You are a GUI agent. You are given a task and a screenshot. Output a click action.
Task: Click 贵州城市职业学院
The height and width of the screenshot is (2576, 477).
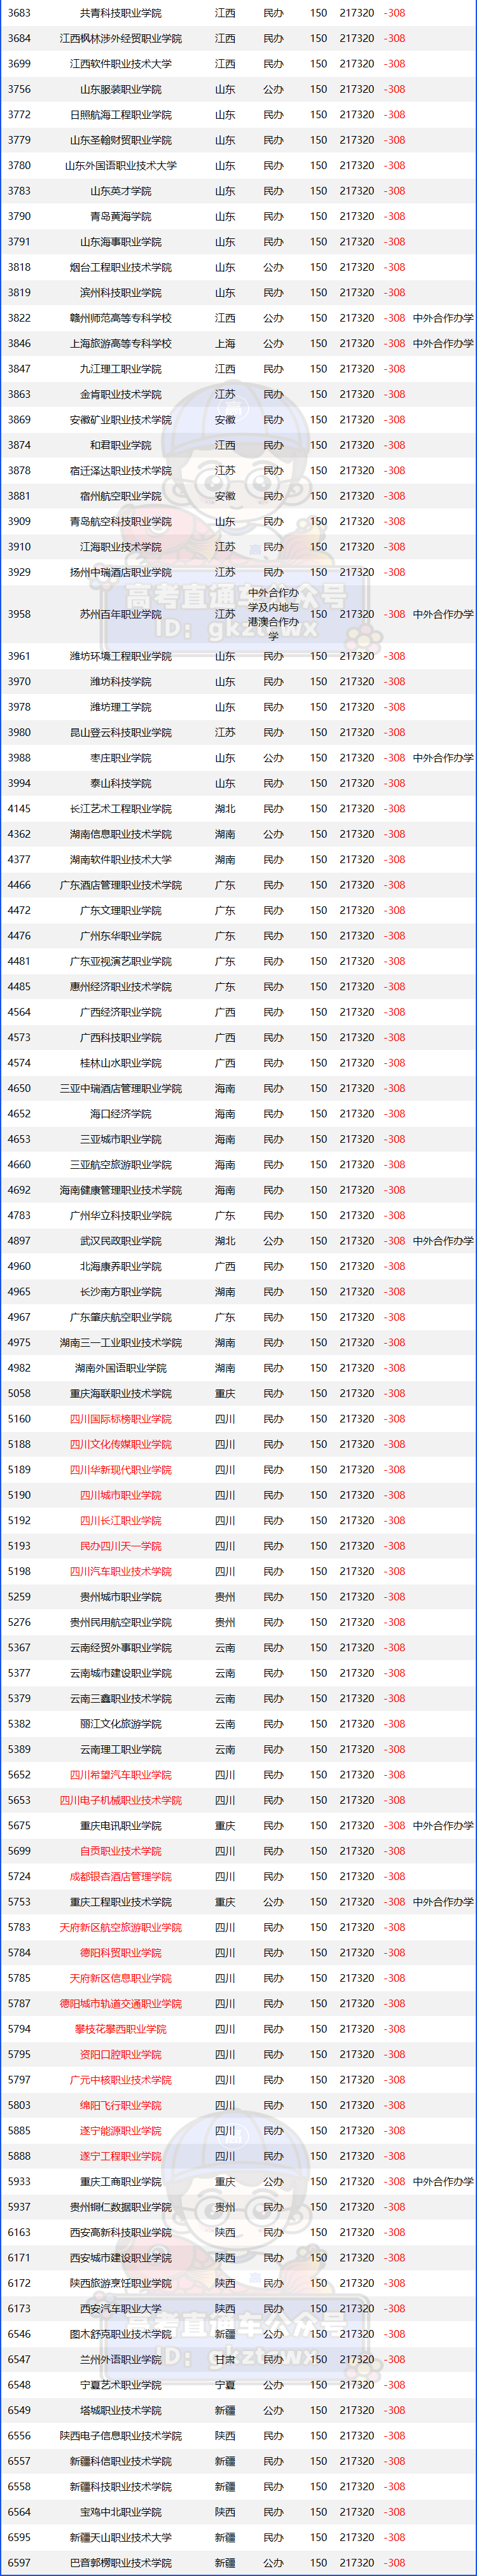(x=120, y=1597)
